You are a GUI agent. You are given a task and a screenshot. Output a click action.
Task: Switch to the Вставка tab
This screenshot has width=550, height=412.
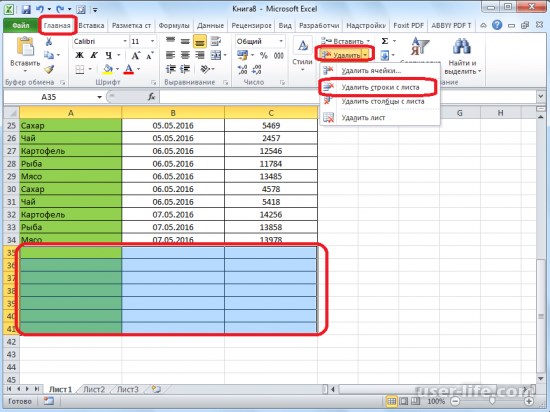point(91,26)
